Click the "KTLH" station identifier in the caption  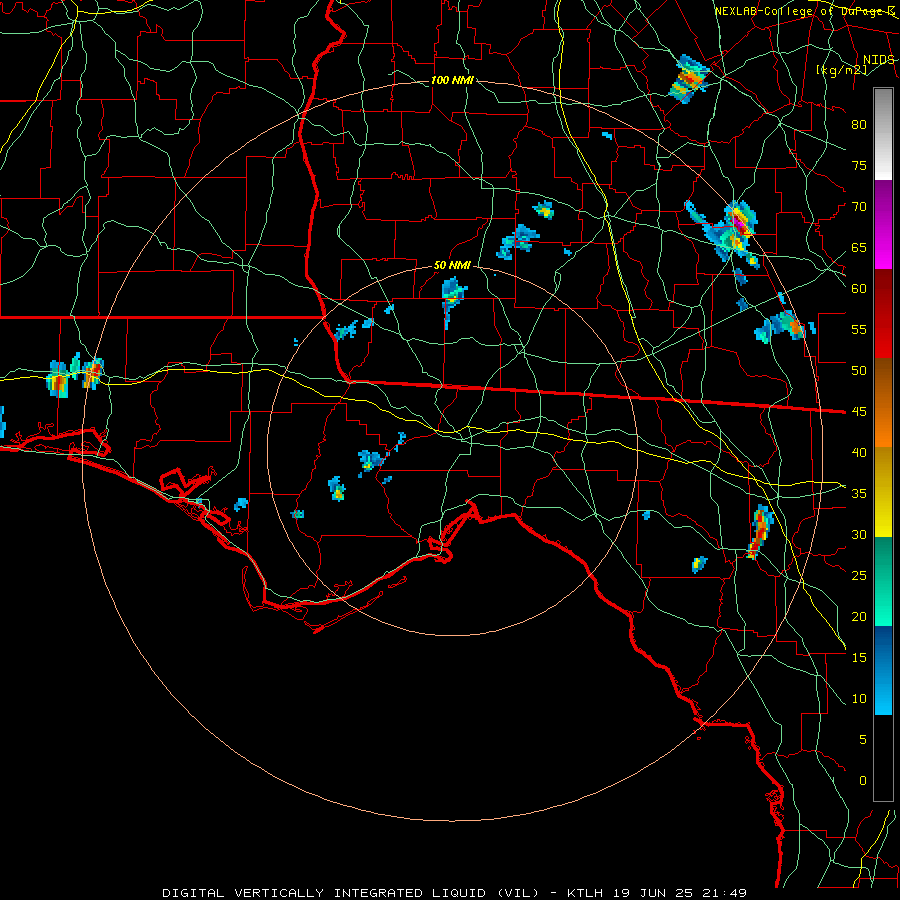click(x=586, y=893)
